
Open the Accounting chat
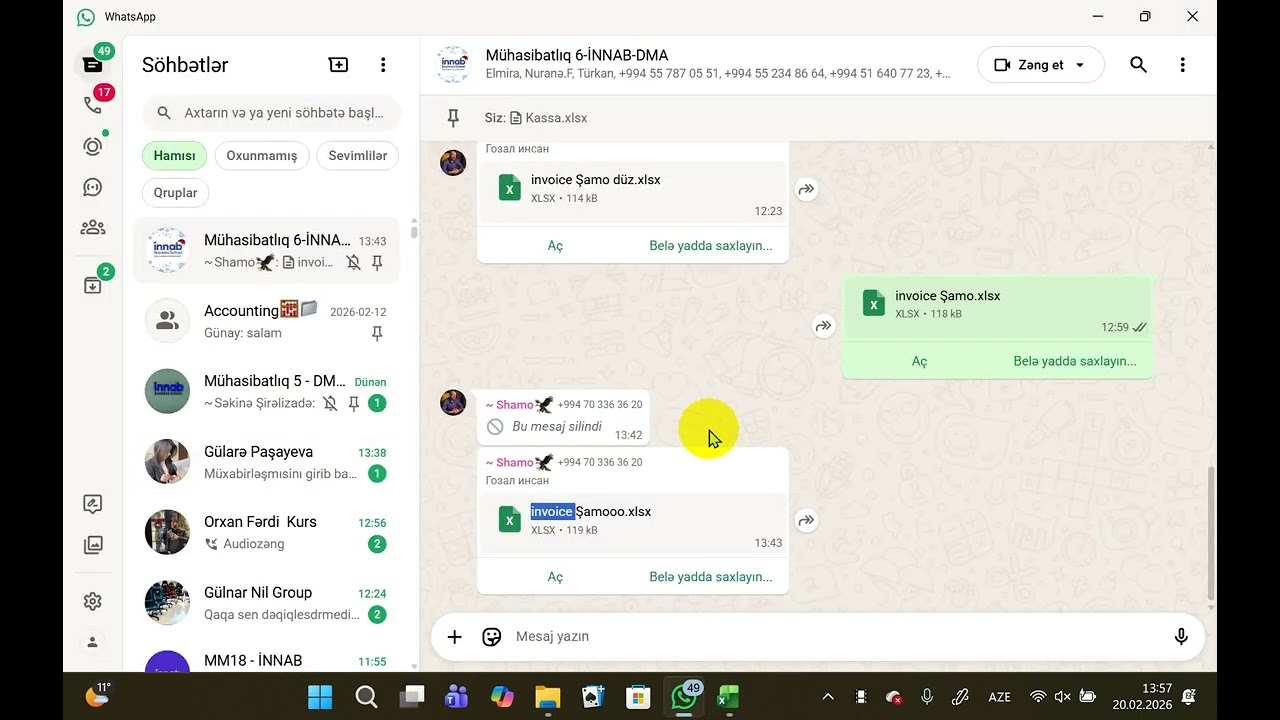(266, 321)
